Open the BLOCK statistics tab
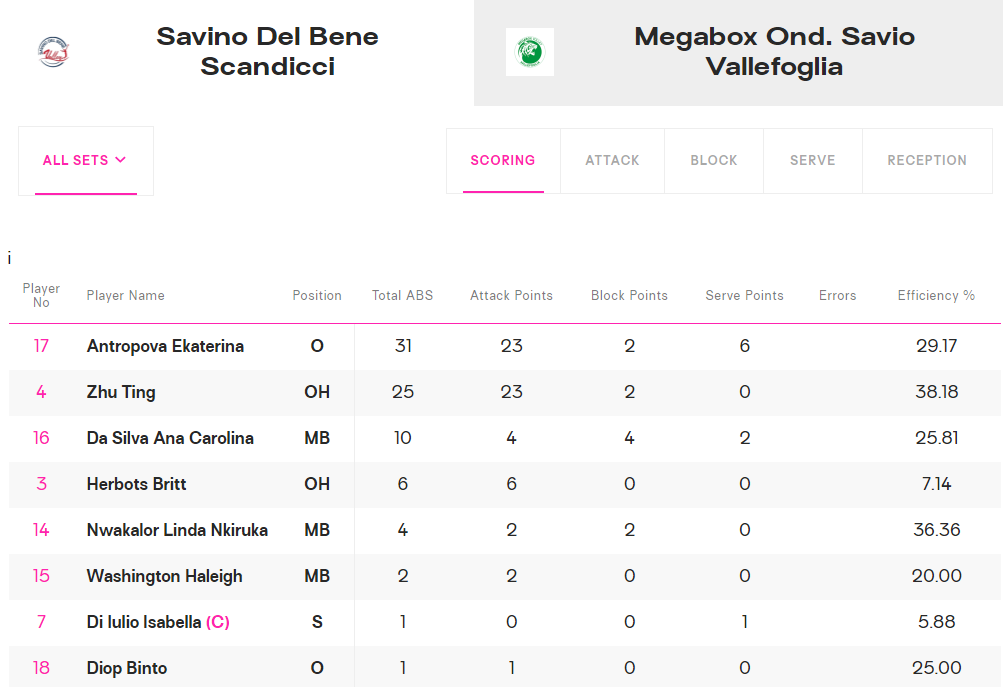Screen dimensions: 1003x687 coord(714,161)
